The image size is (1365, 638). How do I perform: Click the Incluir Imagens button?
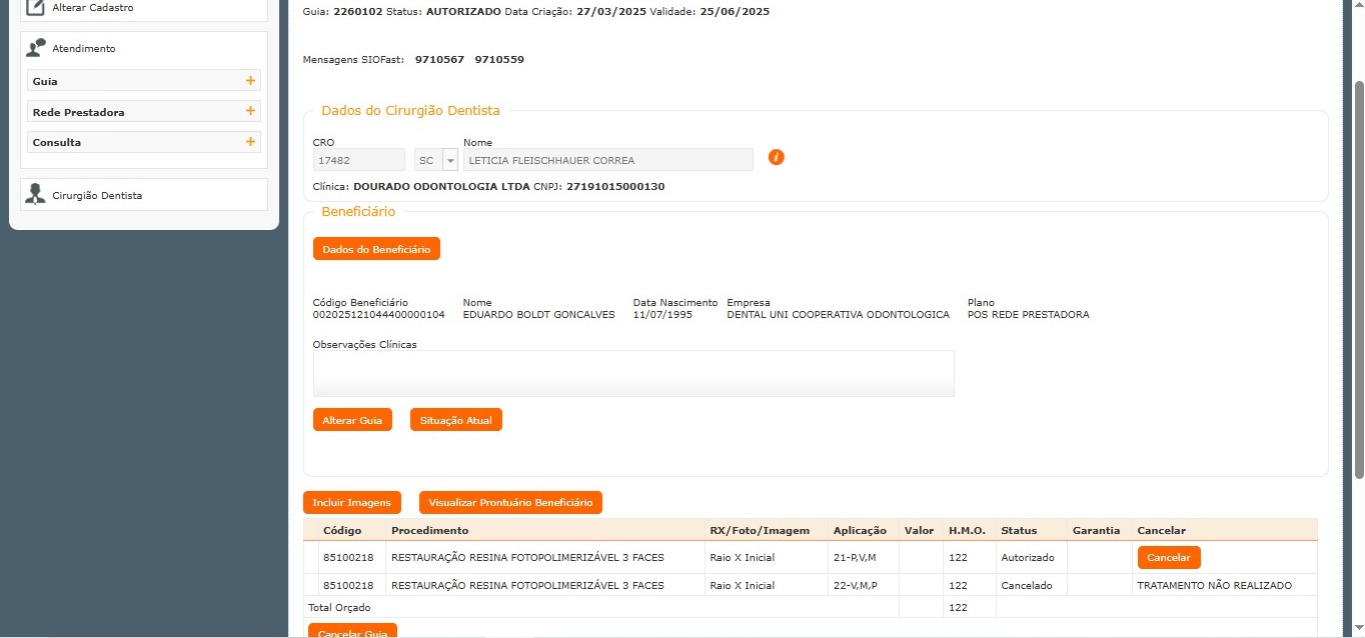pyautogui.click(x=351, y=502)
